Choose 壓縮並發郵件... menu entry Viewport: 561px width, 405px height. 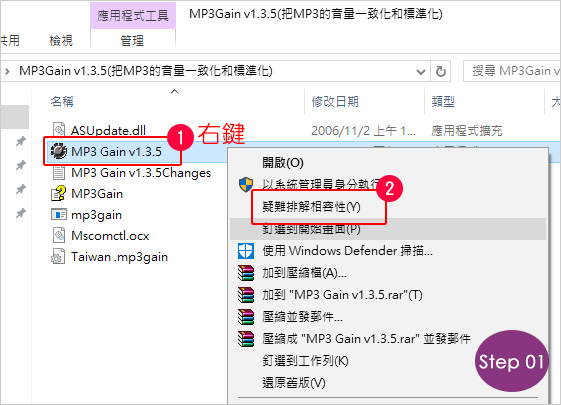[387, 317]
